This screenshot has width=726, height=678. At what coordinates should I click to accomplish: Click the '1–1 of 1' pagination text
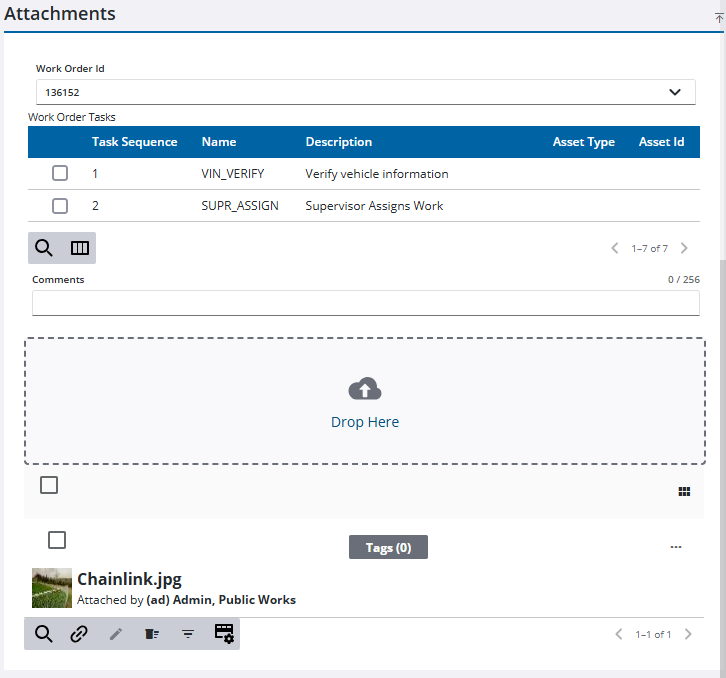click(x=653, y=634)
